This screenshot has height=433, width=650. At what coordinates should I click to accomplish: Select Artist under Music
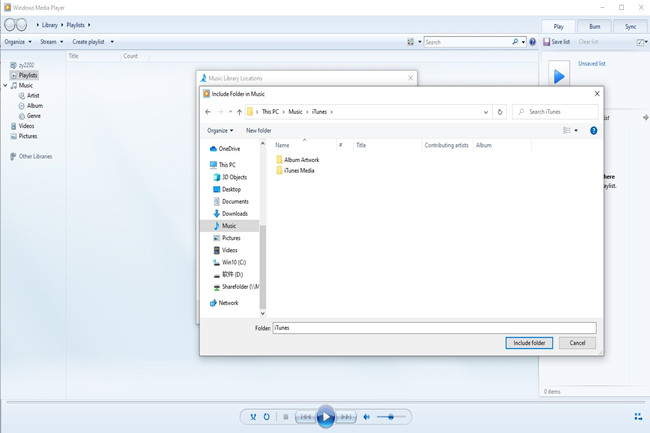point(29,96)
